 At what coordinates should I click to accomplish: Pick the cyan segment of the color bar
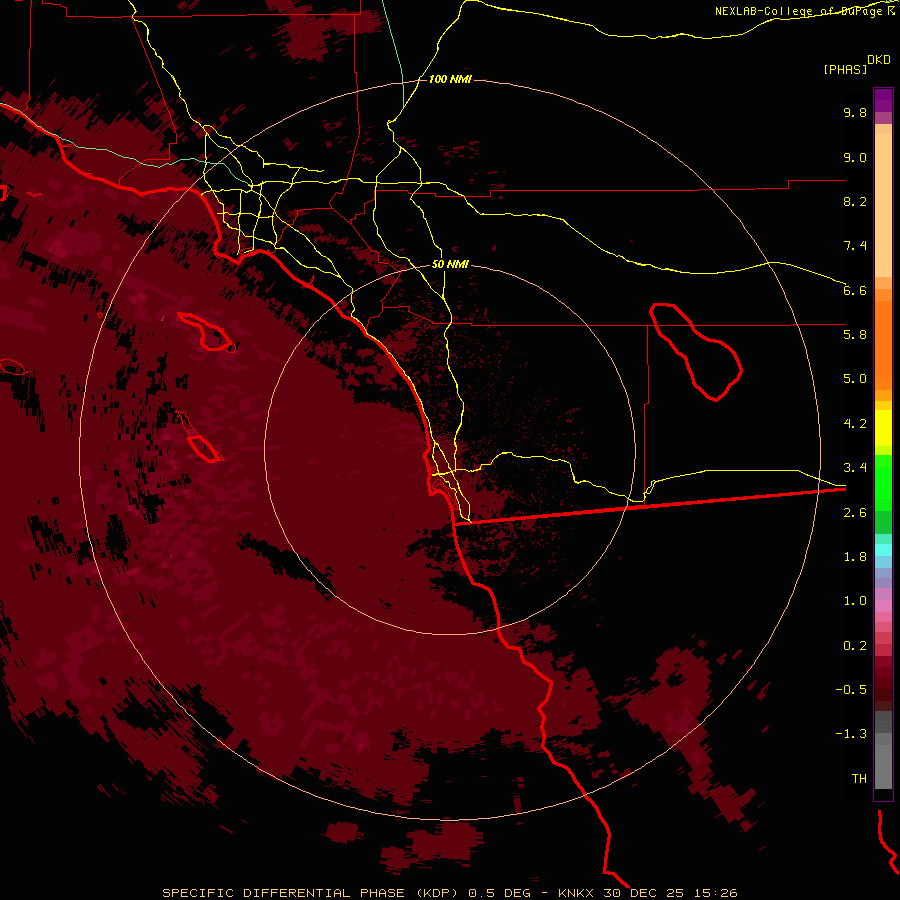883,549
